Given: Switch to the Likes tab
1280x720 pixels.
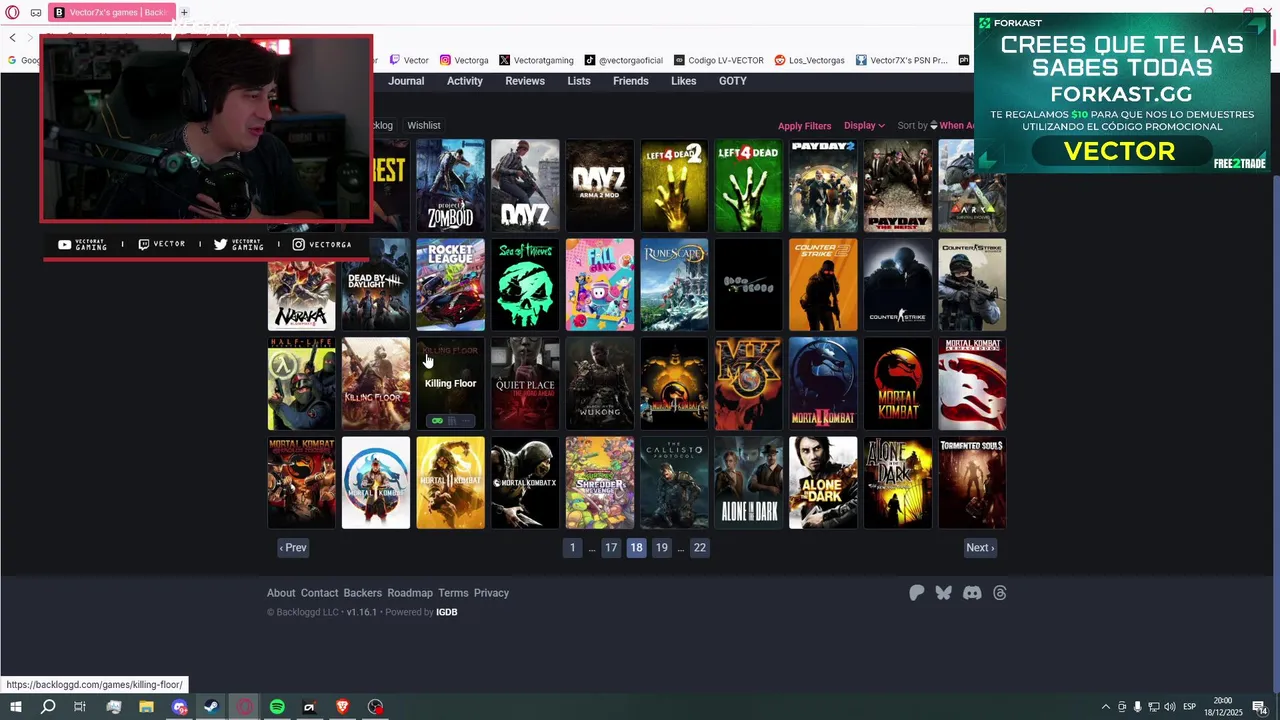Looking at the screenshot, I should coord(684,81).
